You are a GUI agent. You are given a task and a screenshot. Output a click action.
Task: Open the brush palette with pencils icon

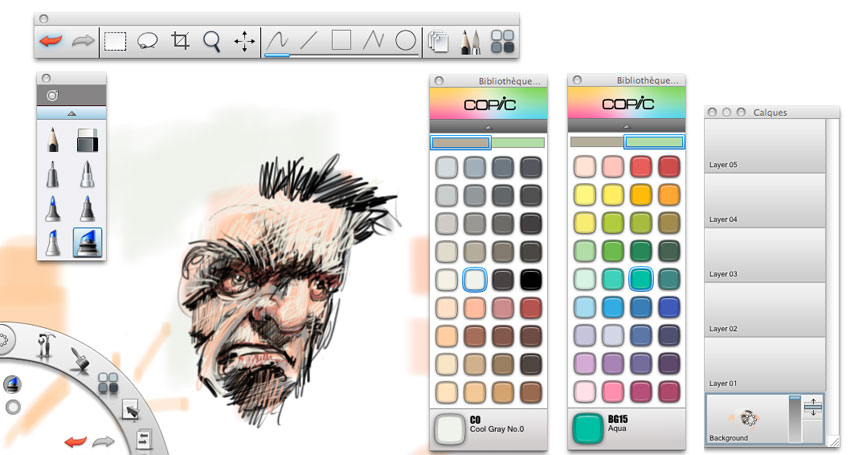[x=470, y=42]
